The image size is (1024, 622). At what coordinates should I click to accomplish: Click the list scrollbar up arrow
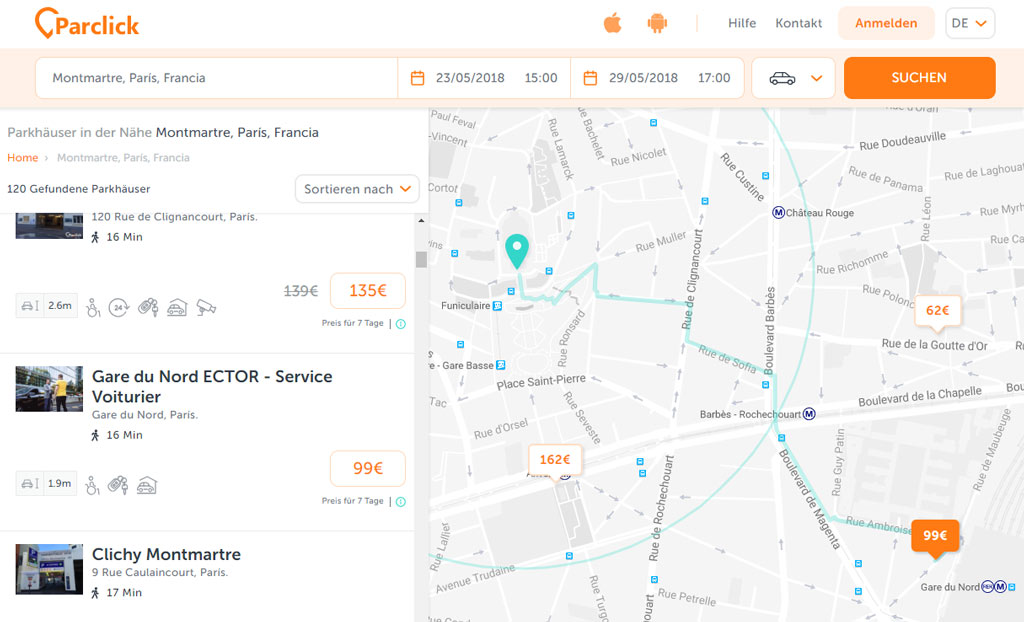click(x=421, y=221)
